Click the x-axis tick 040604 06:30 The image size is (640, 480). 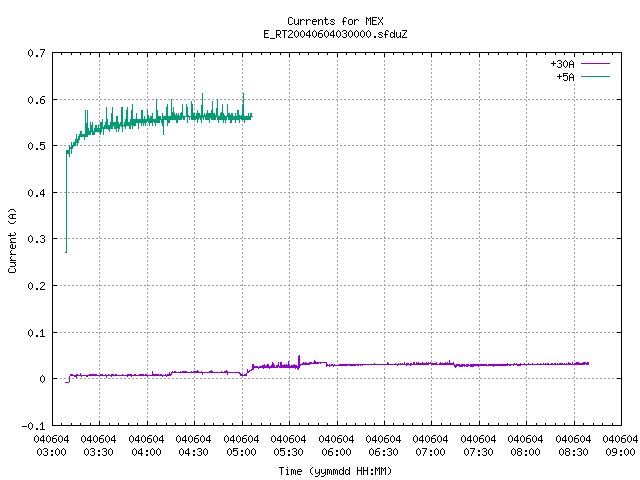[x=383, y=446]
